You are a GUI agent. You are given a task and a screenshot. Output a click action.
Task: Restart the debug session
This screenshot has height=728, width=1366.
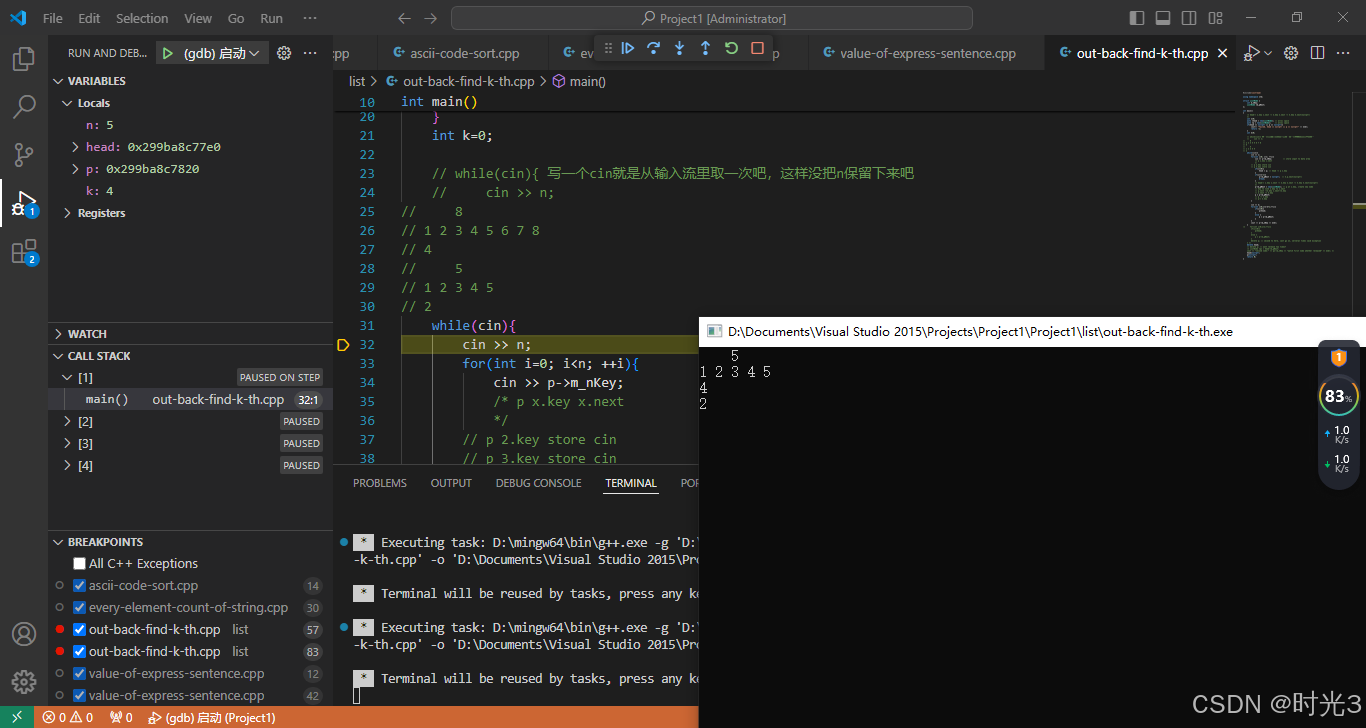tap(732, 48)
